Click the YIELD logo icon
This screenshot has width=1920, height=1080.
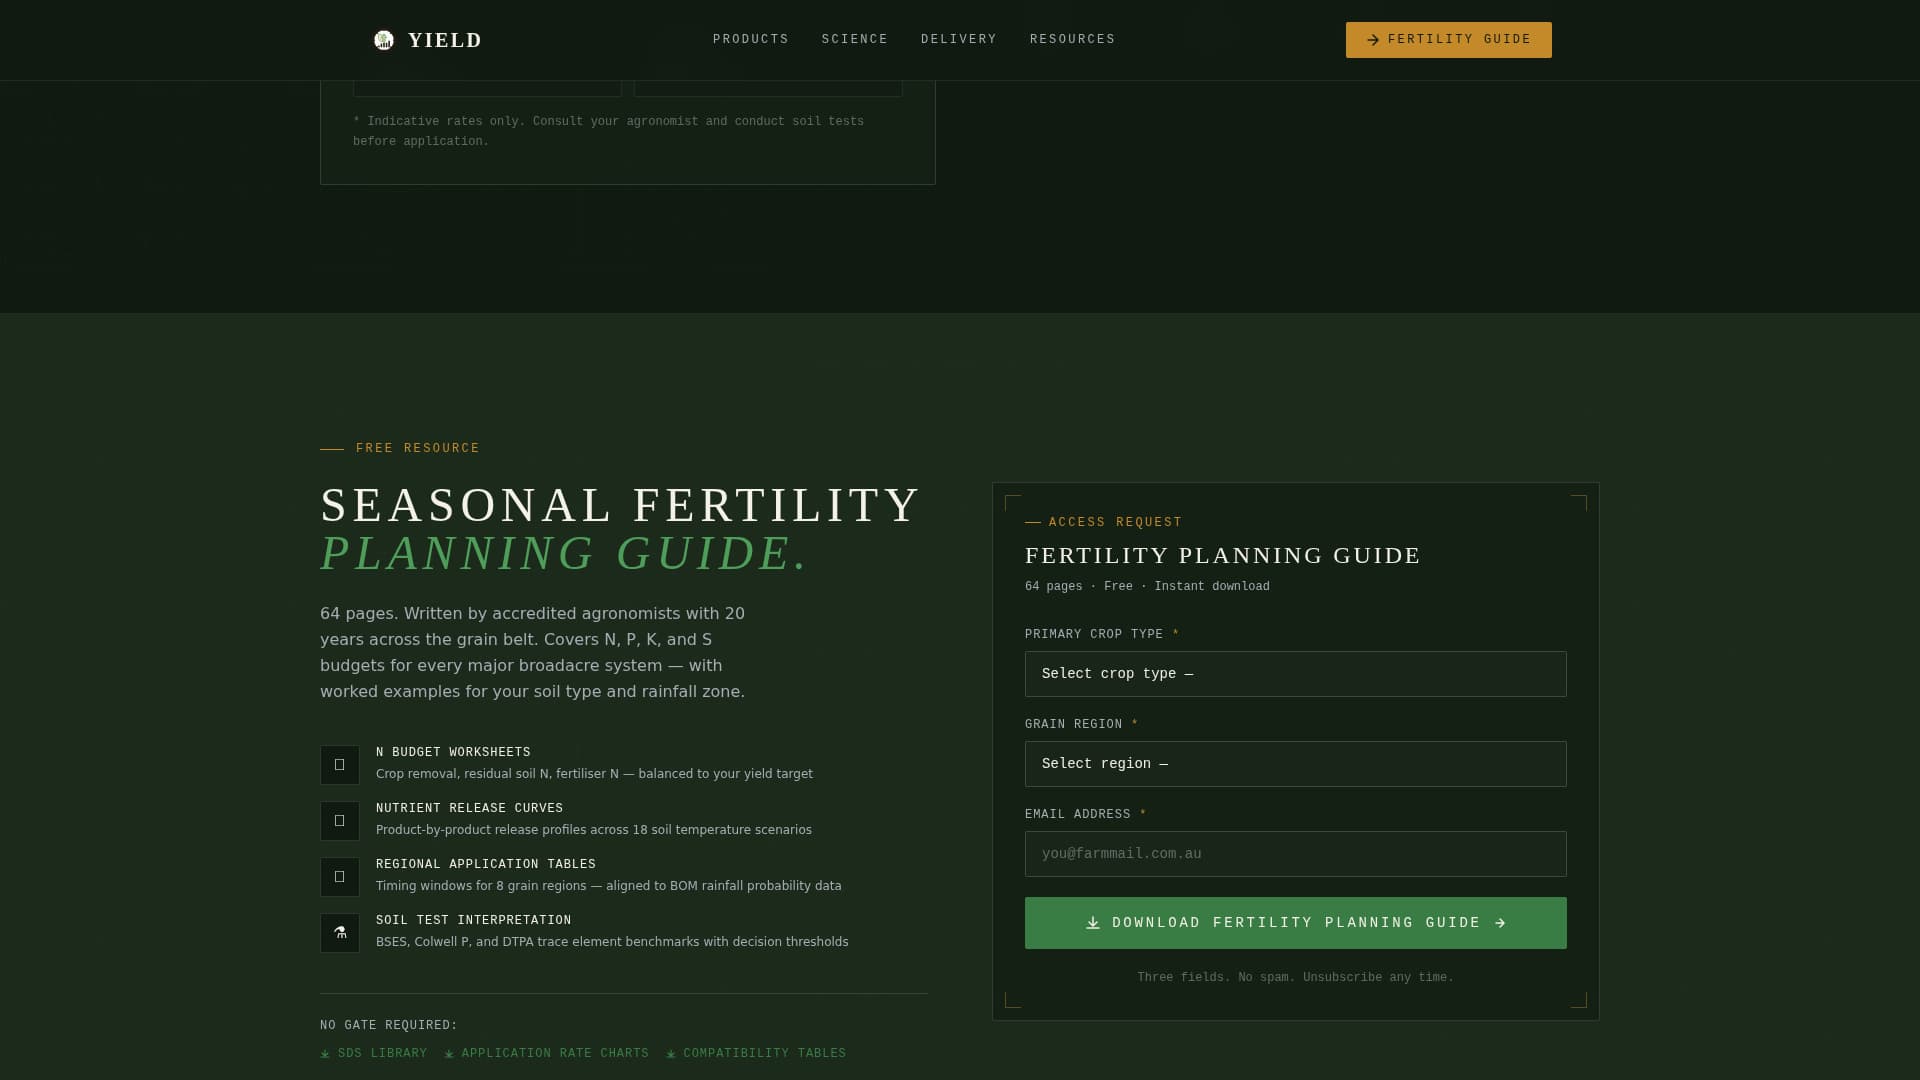(x=384, y=40)
